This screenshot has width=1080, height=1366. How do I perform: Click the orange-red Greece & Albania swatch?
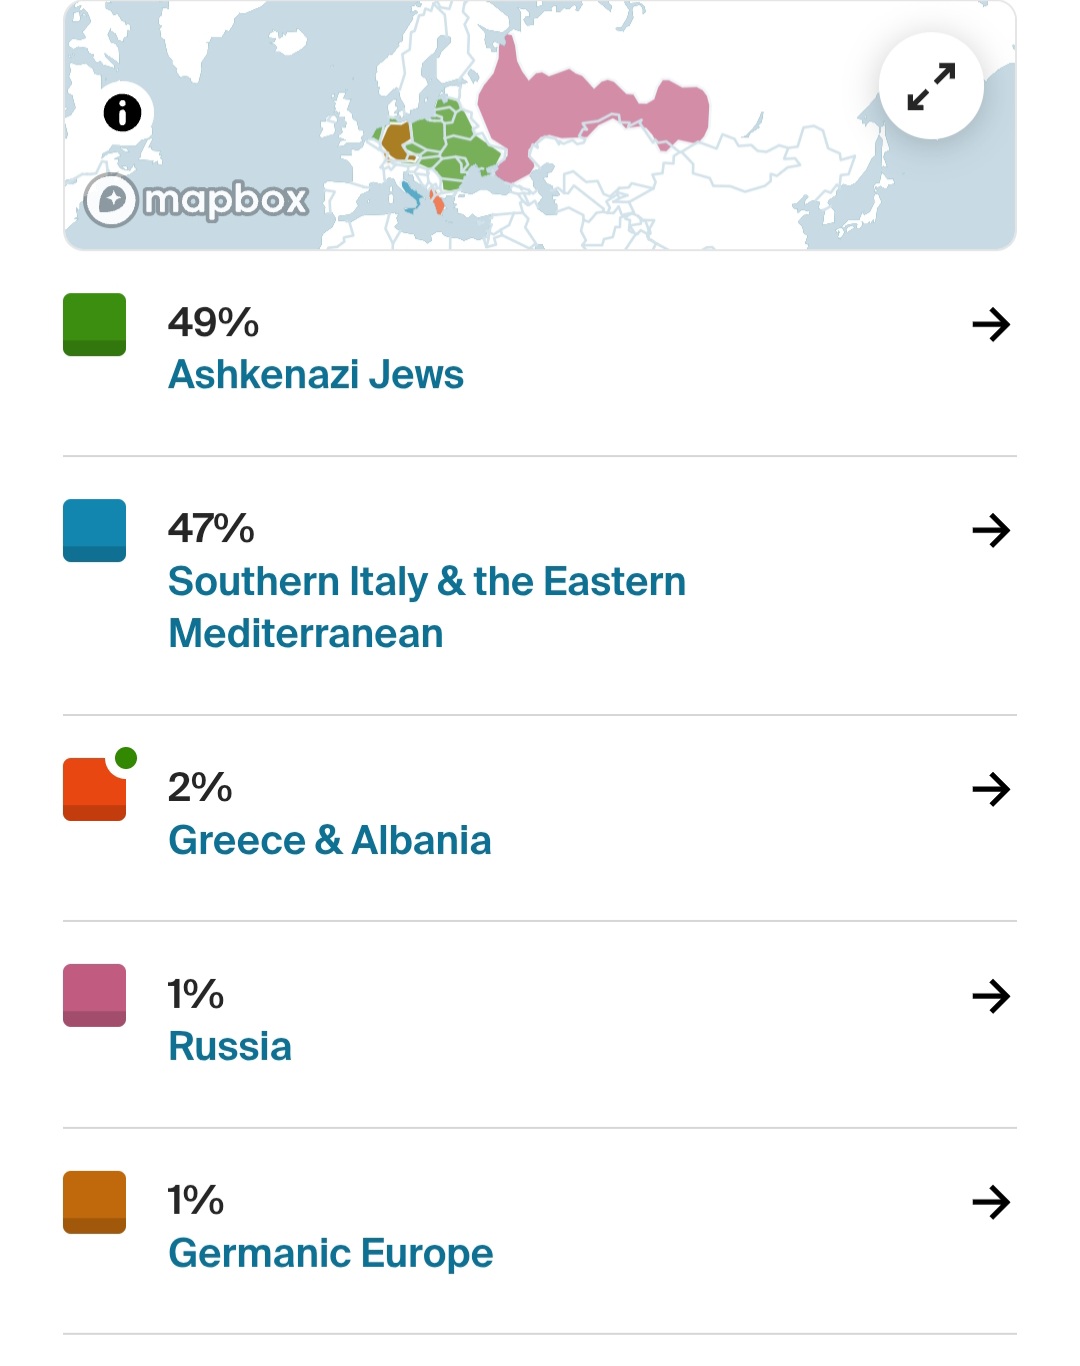[94, 790]
